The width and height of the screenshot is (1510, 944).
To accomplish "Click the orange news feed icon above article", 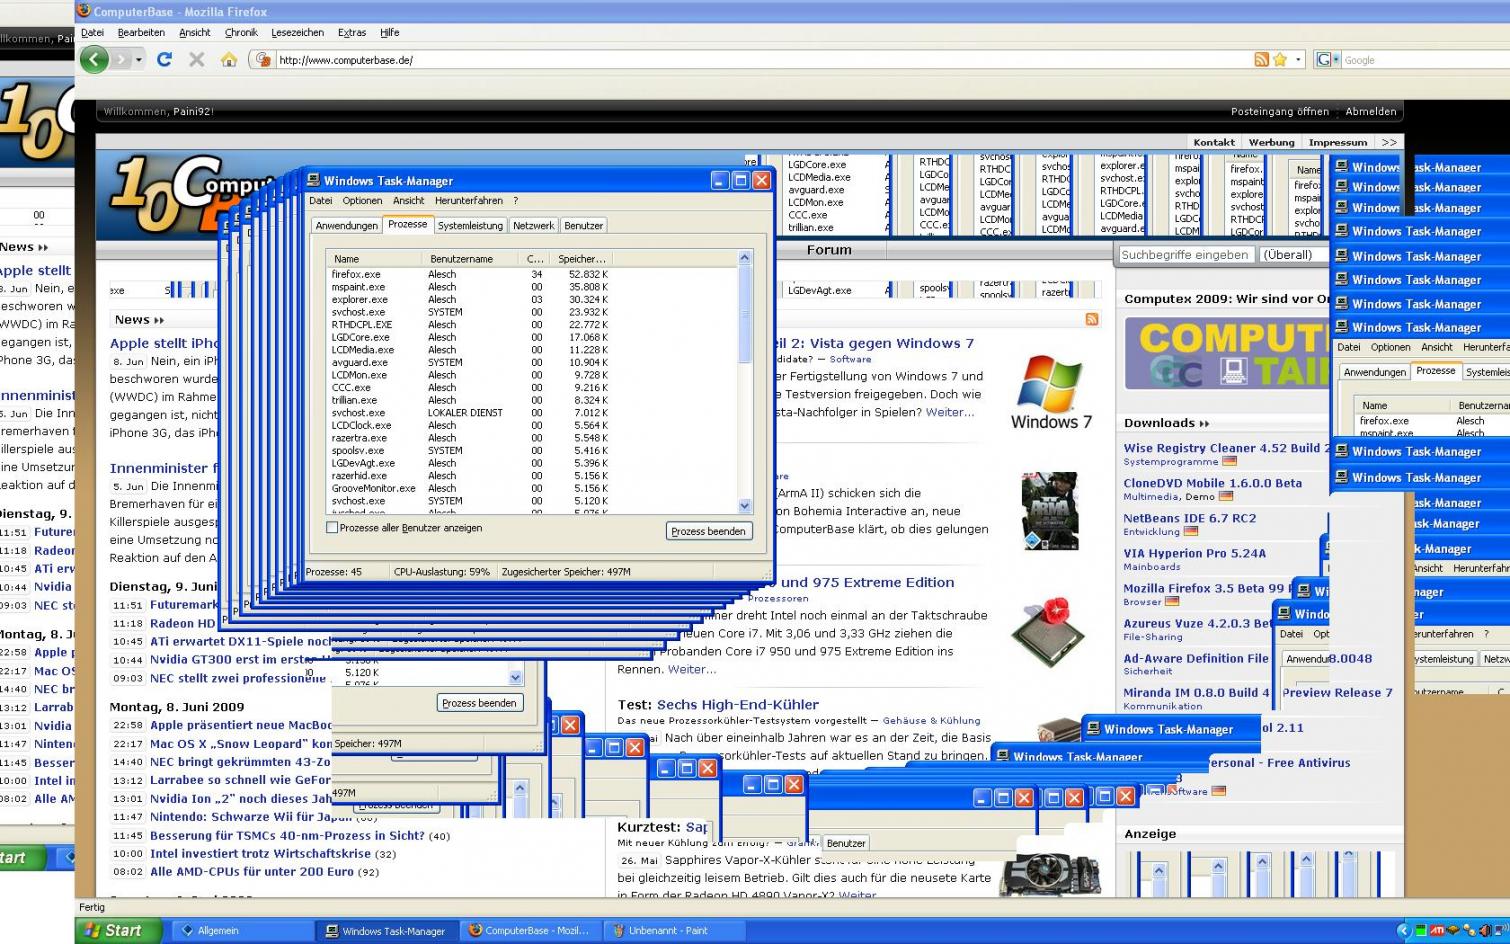I will [x=1091, y=319].
